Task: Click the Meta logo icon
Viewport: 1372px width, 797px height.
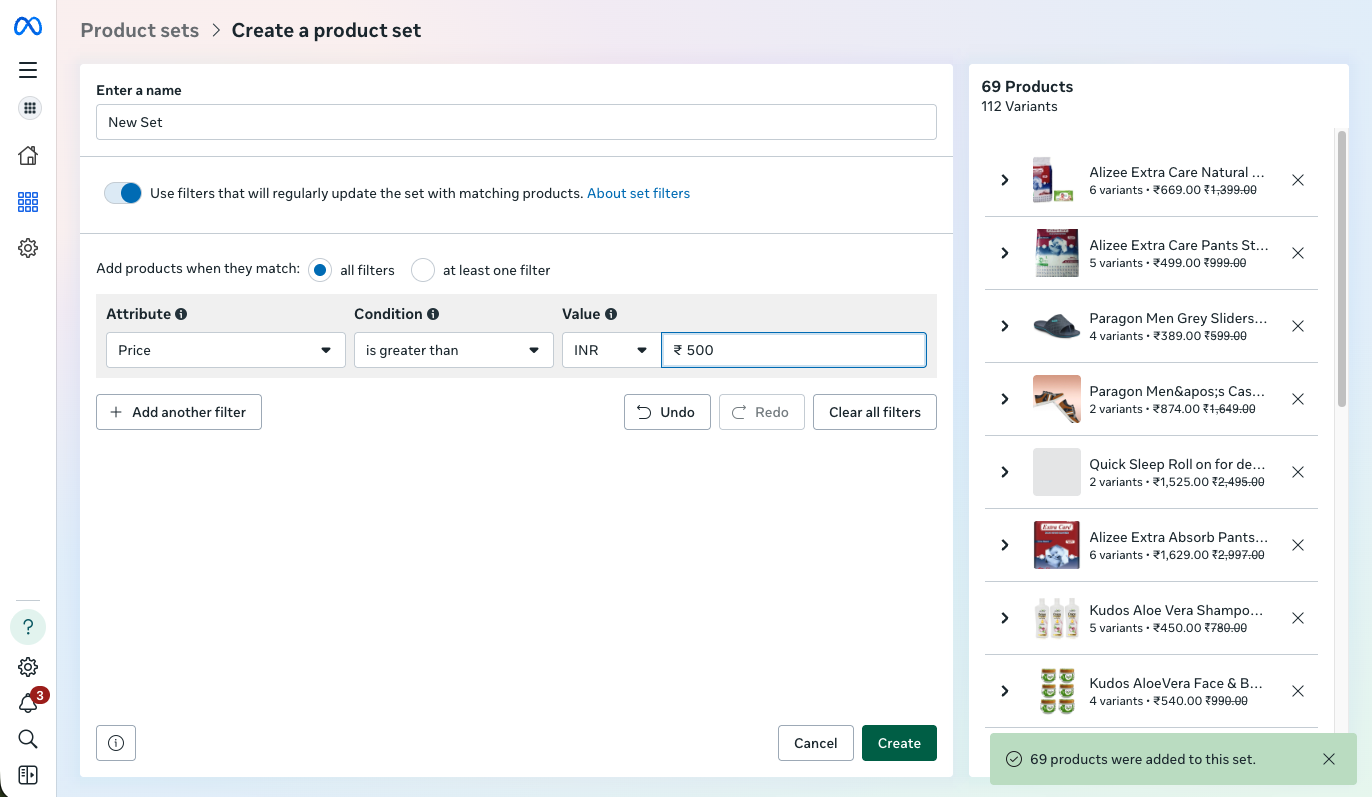Action: pyautogui.click(x=28, y=27)
